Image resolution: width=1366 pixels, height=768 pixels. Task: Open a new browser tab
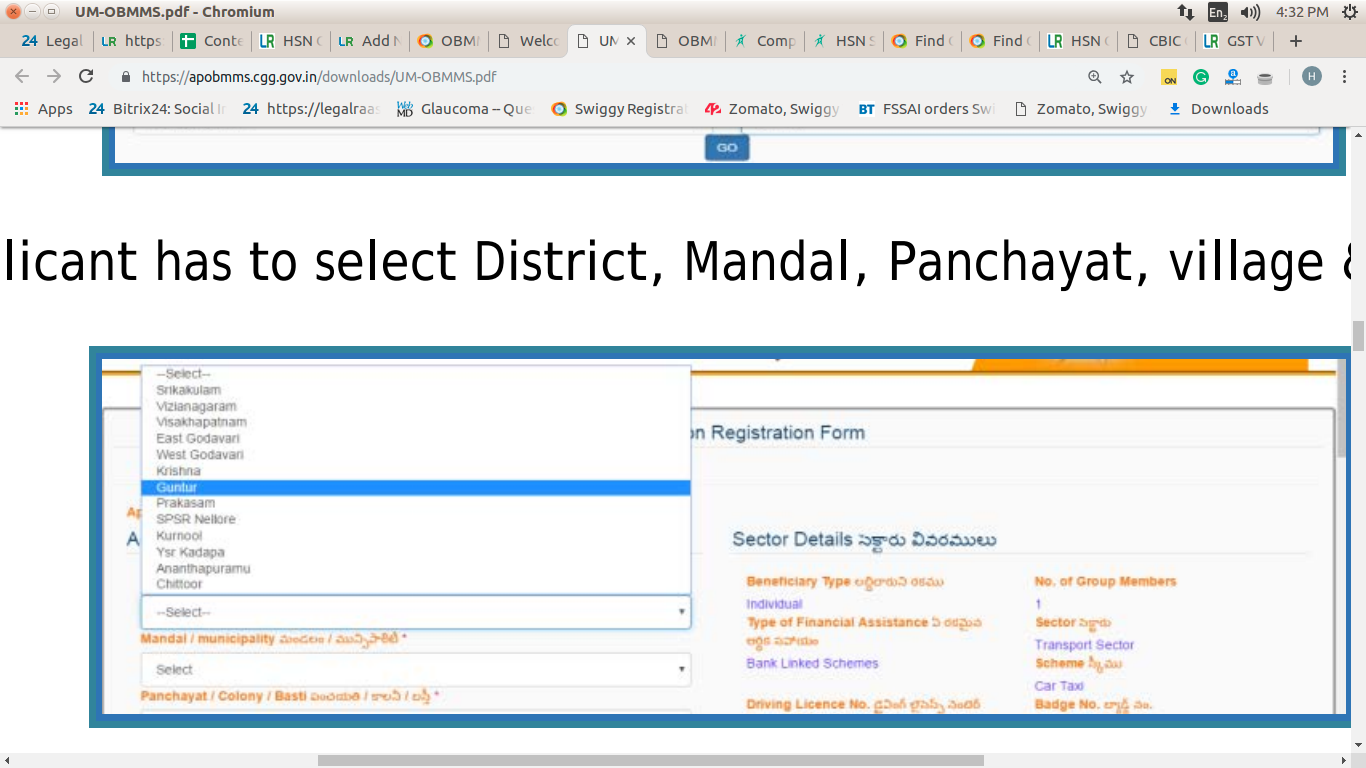pos(1296,41)
